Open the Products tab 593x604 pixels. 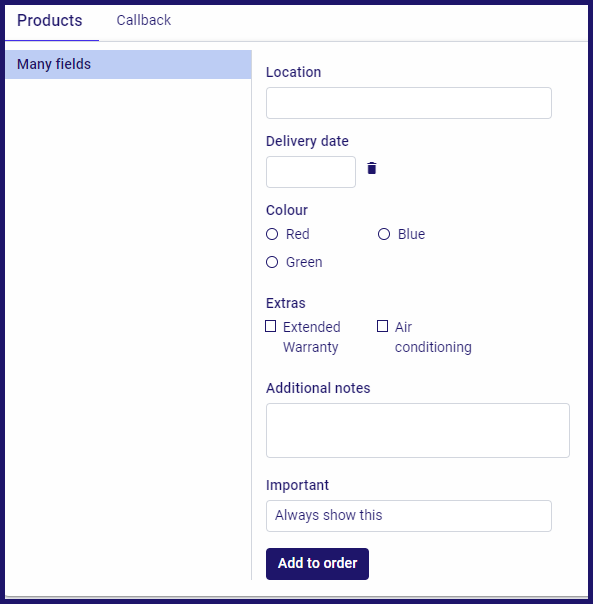(x=50, y=20)
